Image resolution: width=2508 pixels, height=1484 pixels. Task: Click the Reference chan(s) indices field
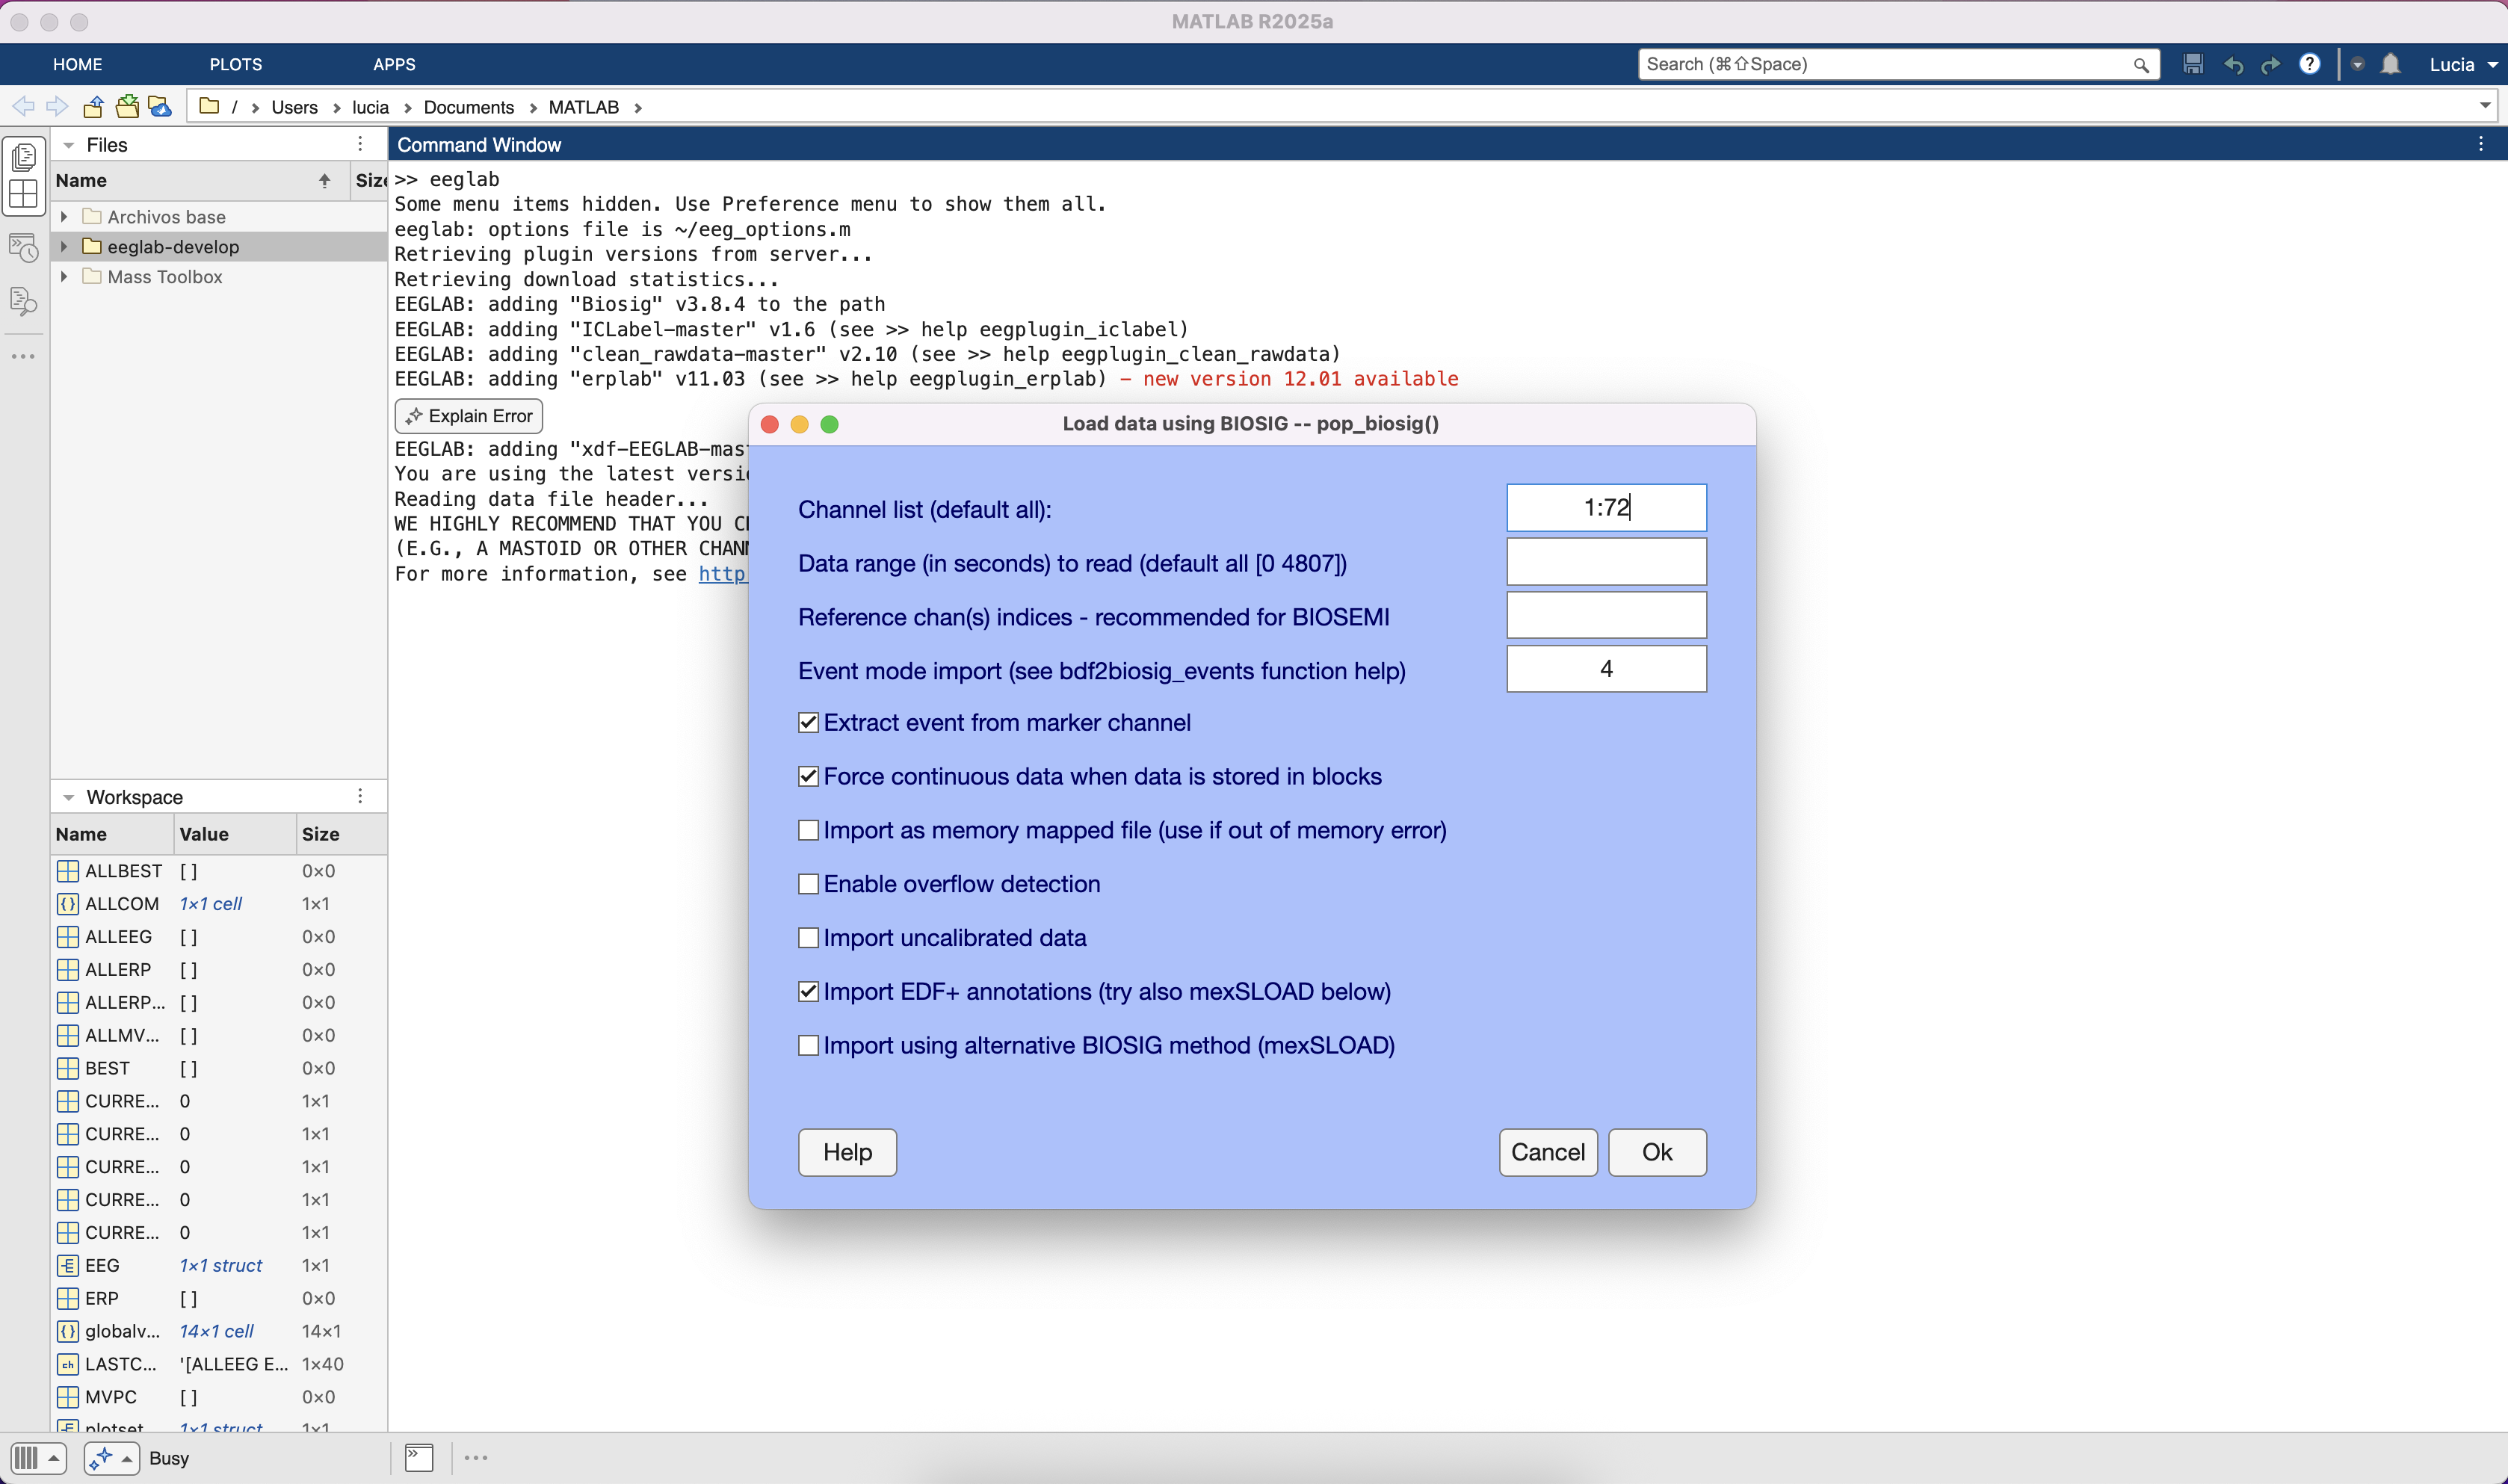1605,616
